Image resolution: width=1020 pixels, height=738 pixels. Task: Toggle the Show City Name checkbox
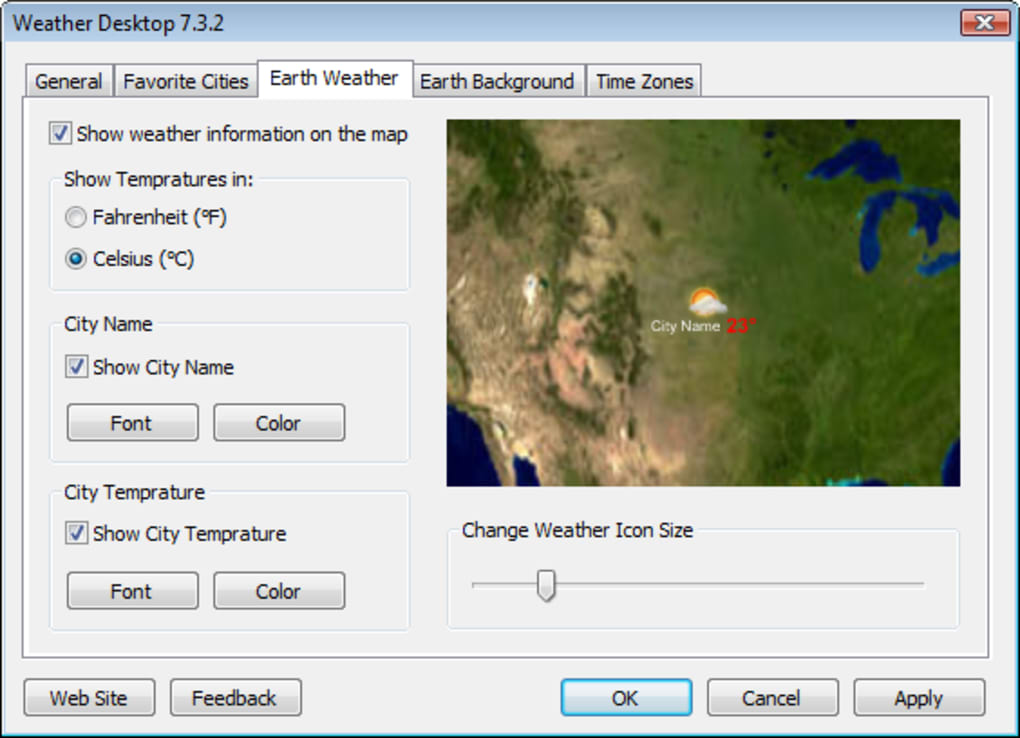point(74,368)
